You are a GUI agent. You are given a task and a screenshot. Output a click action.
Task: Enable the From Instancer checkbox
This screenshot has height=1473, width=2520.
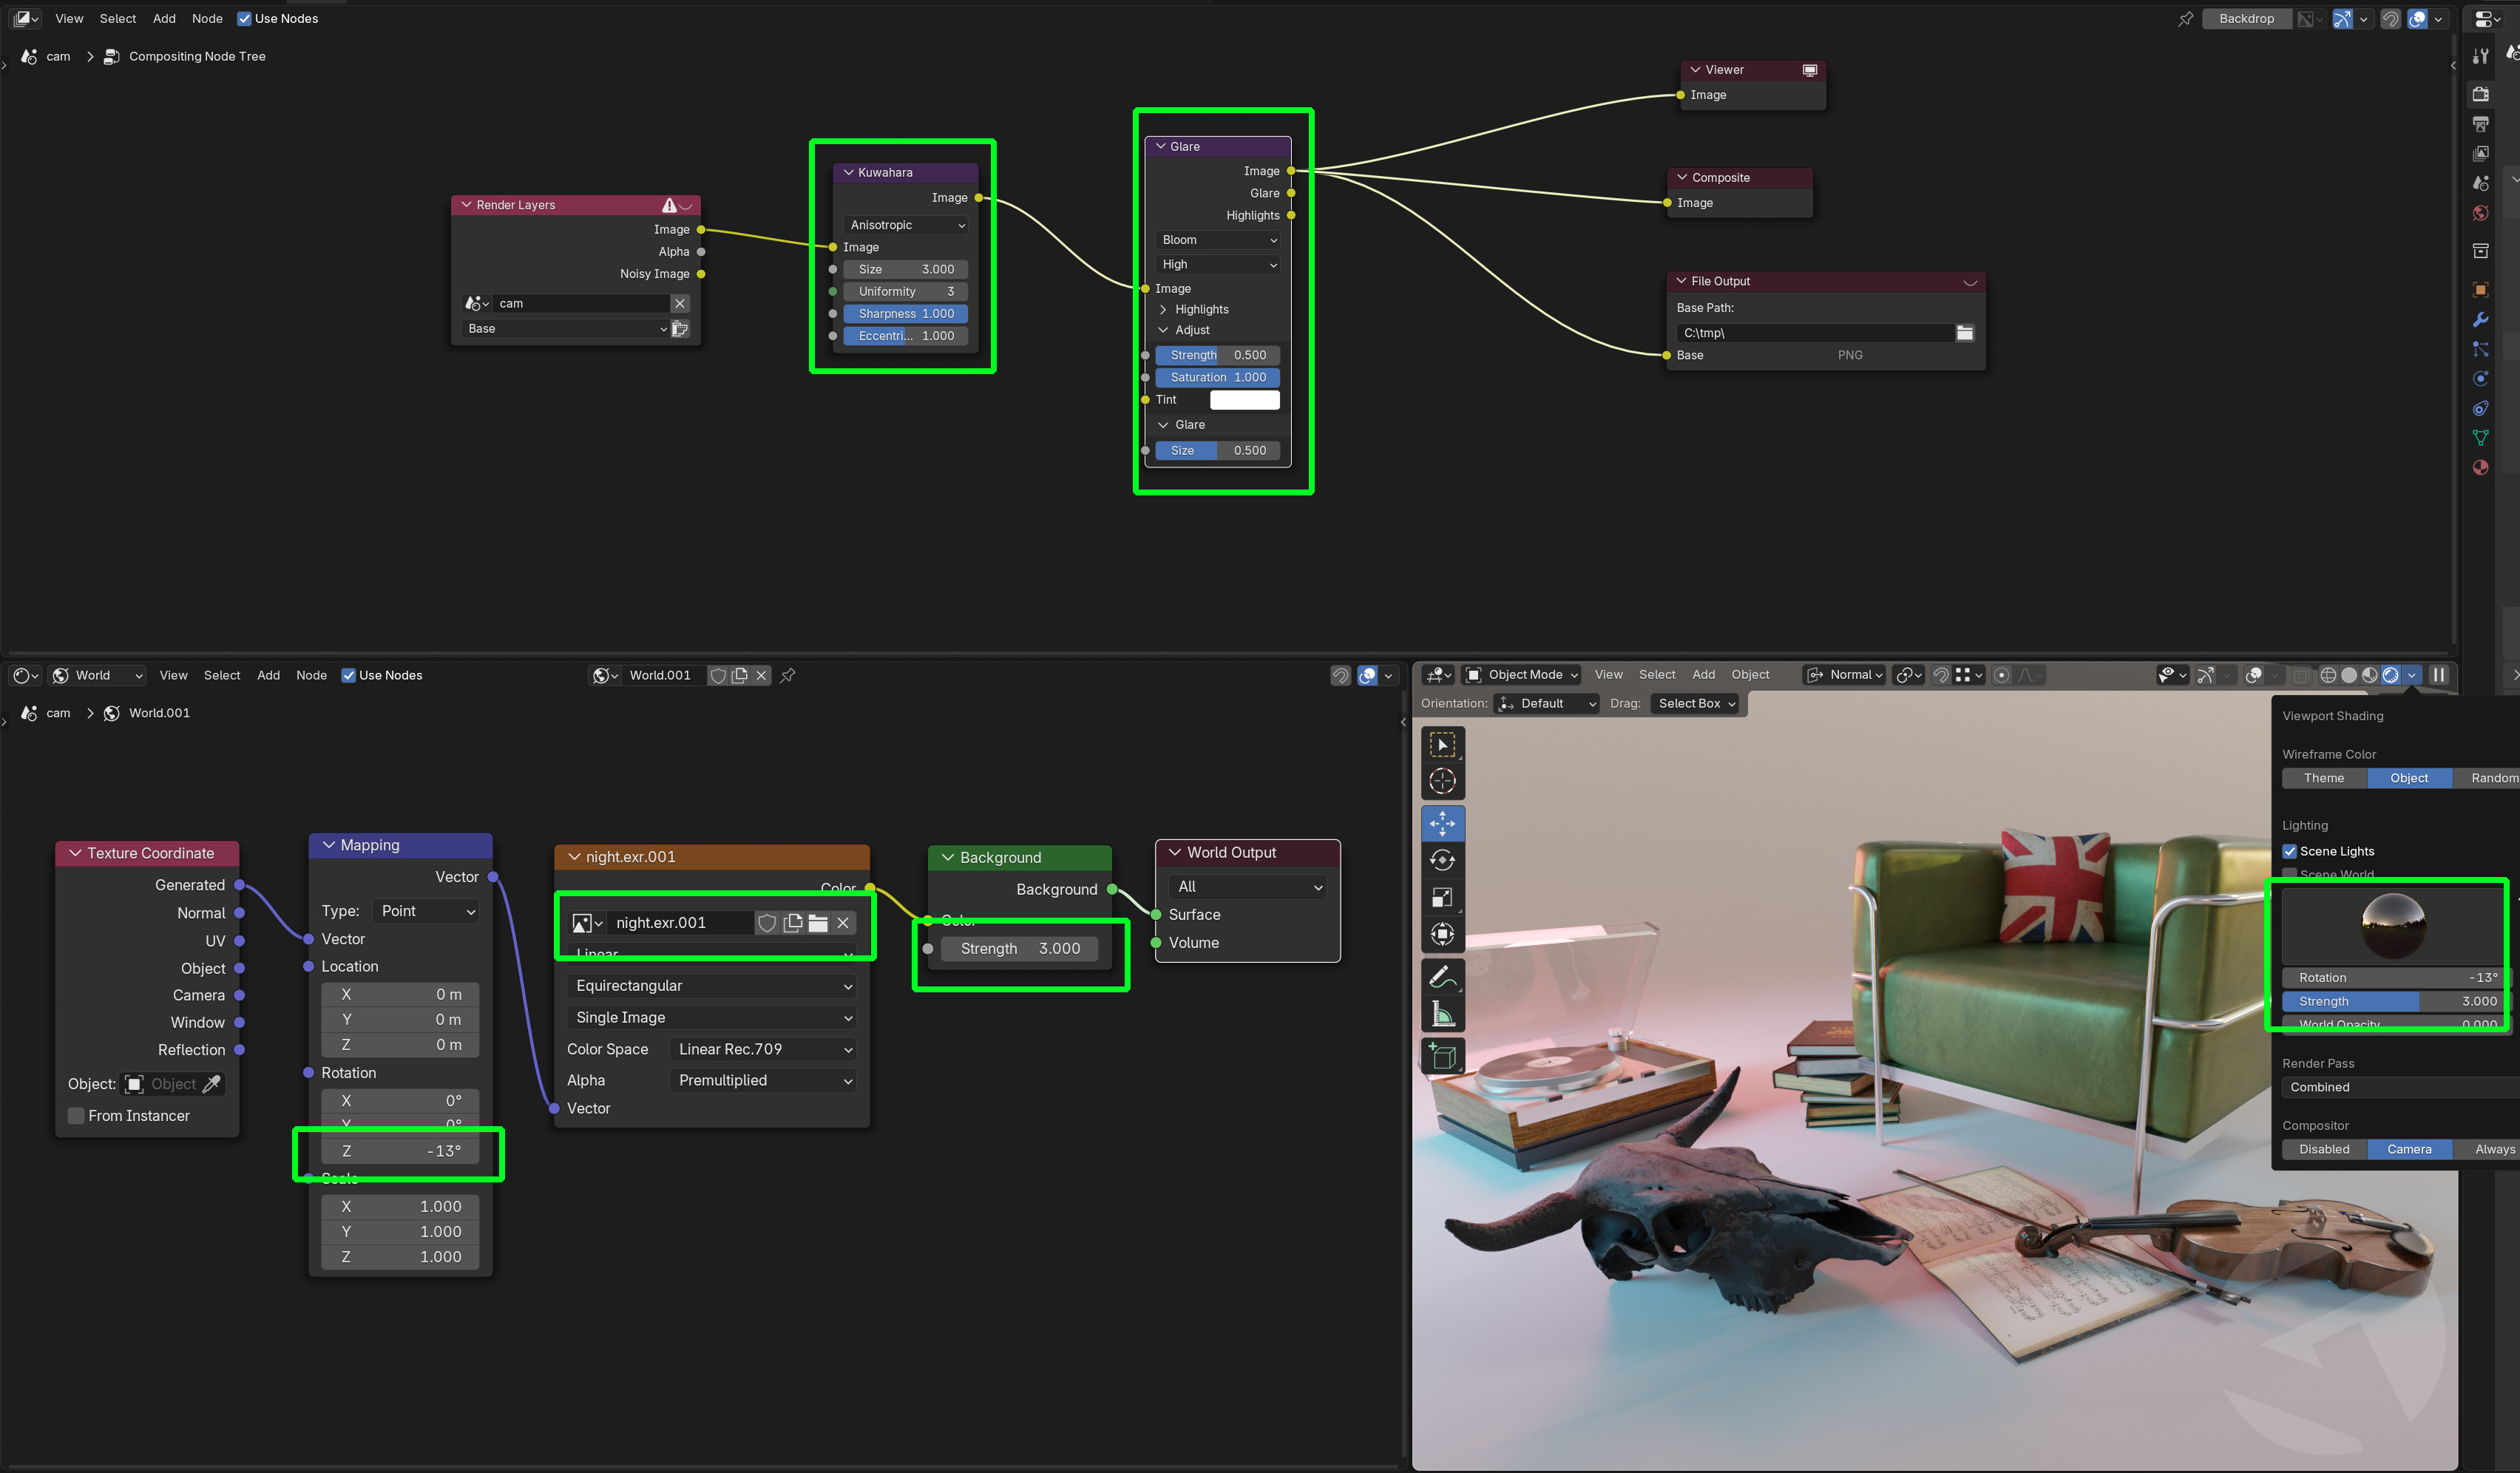click(x=76, y=1116)
